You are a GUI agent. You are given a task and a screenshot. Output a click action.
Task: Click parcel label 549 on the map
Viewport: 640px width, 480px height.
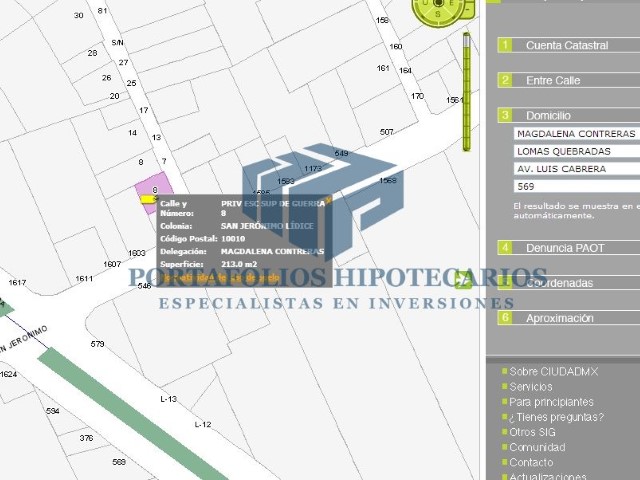[x=341, y=153]
